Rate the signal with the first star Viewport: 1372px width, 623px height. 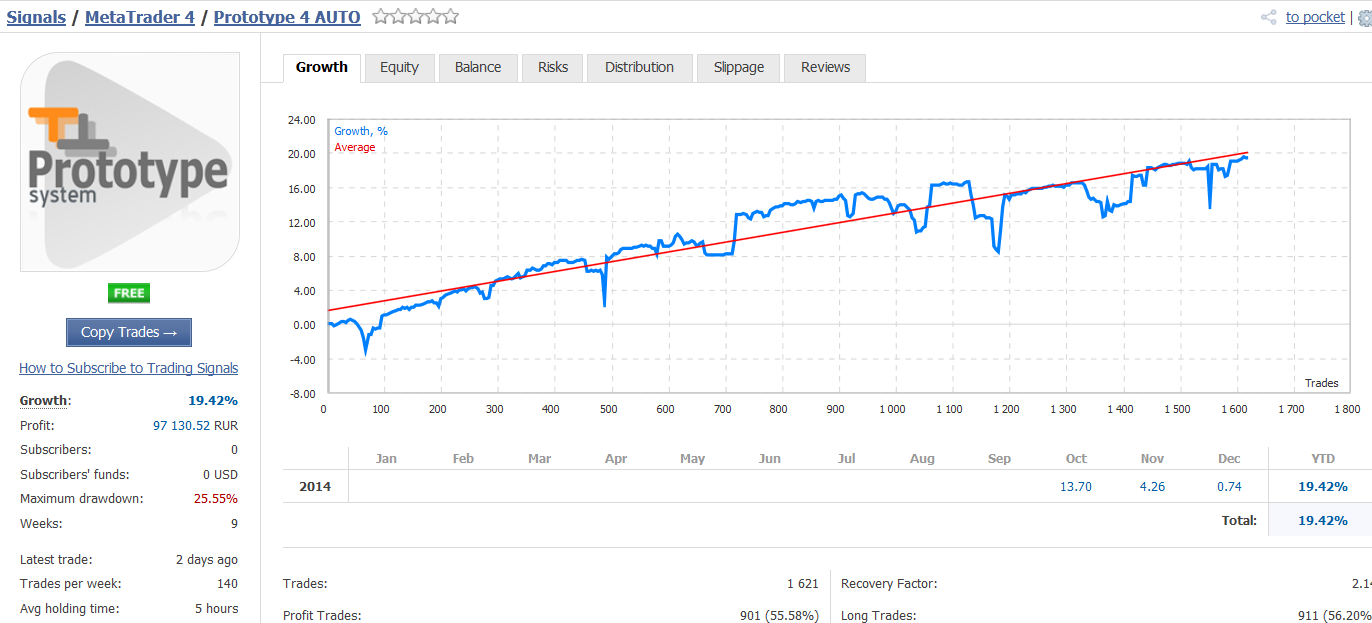380,16
